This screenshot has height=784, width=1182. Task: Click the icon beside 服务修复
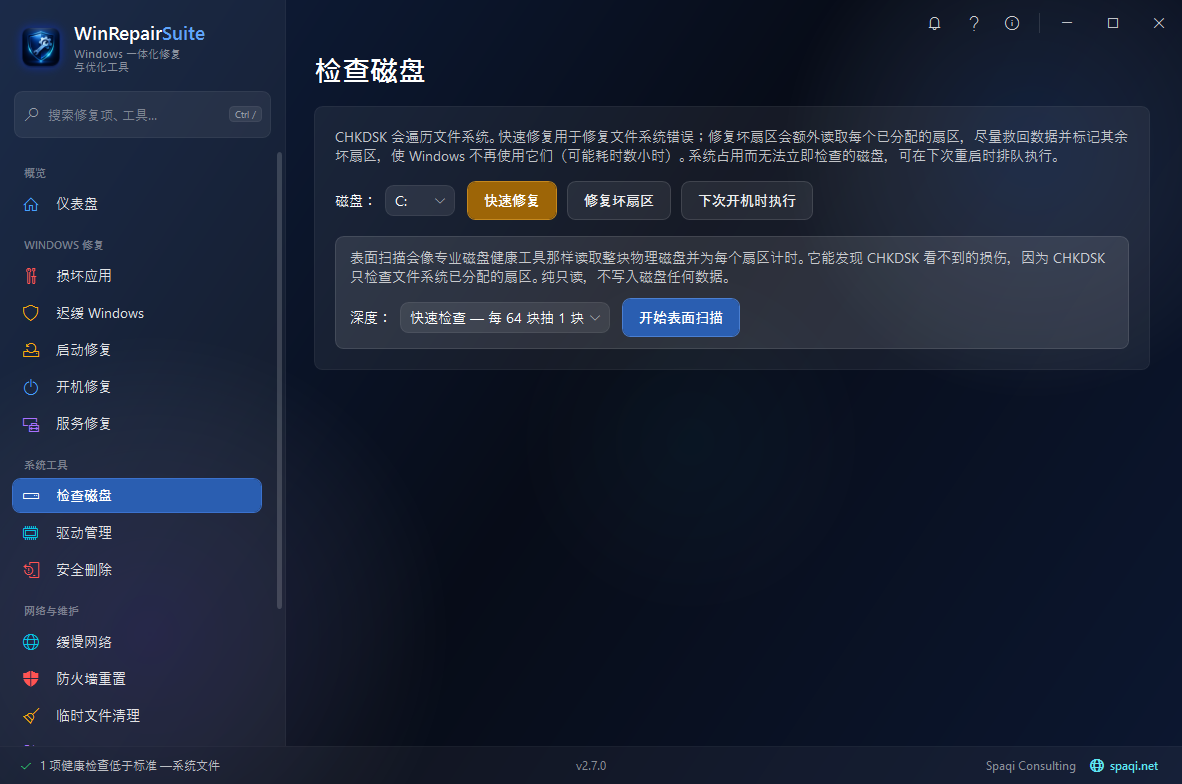click(31, 424)
